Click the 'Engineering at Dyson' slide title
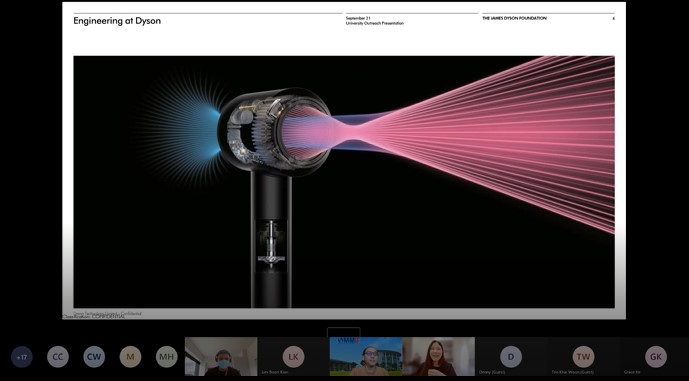Viewport: 689px width, 381px height. [117, 21]
